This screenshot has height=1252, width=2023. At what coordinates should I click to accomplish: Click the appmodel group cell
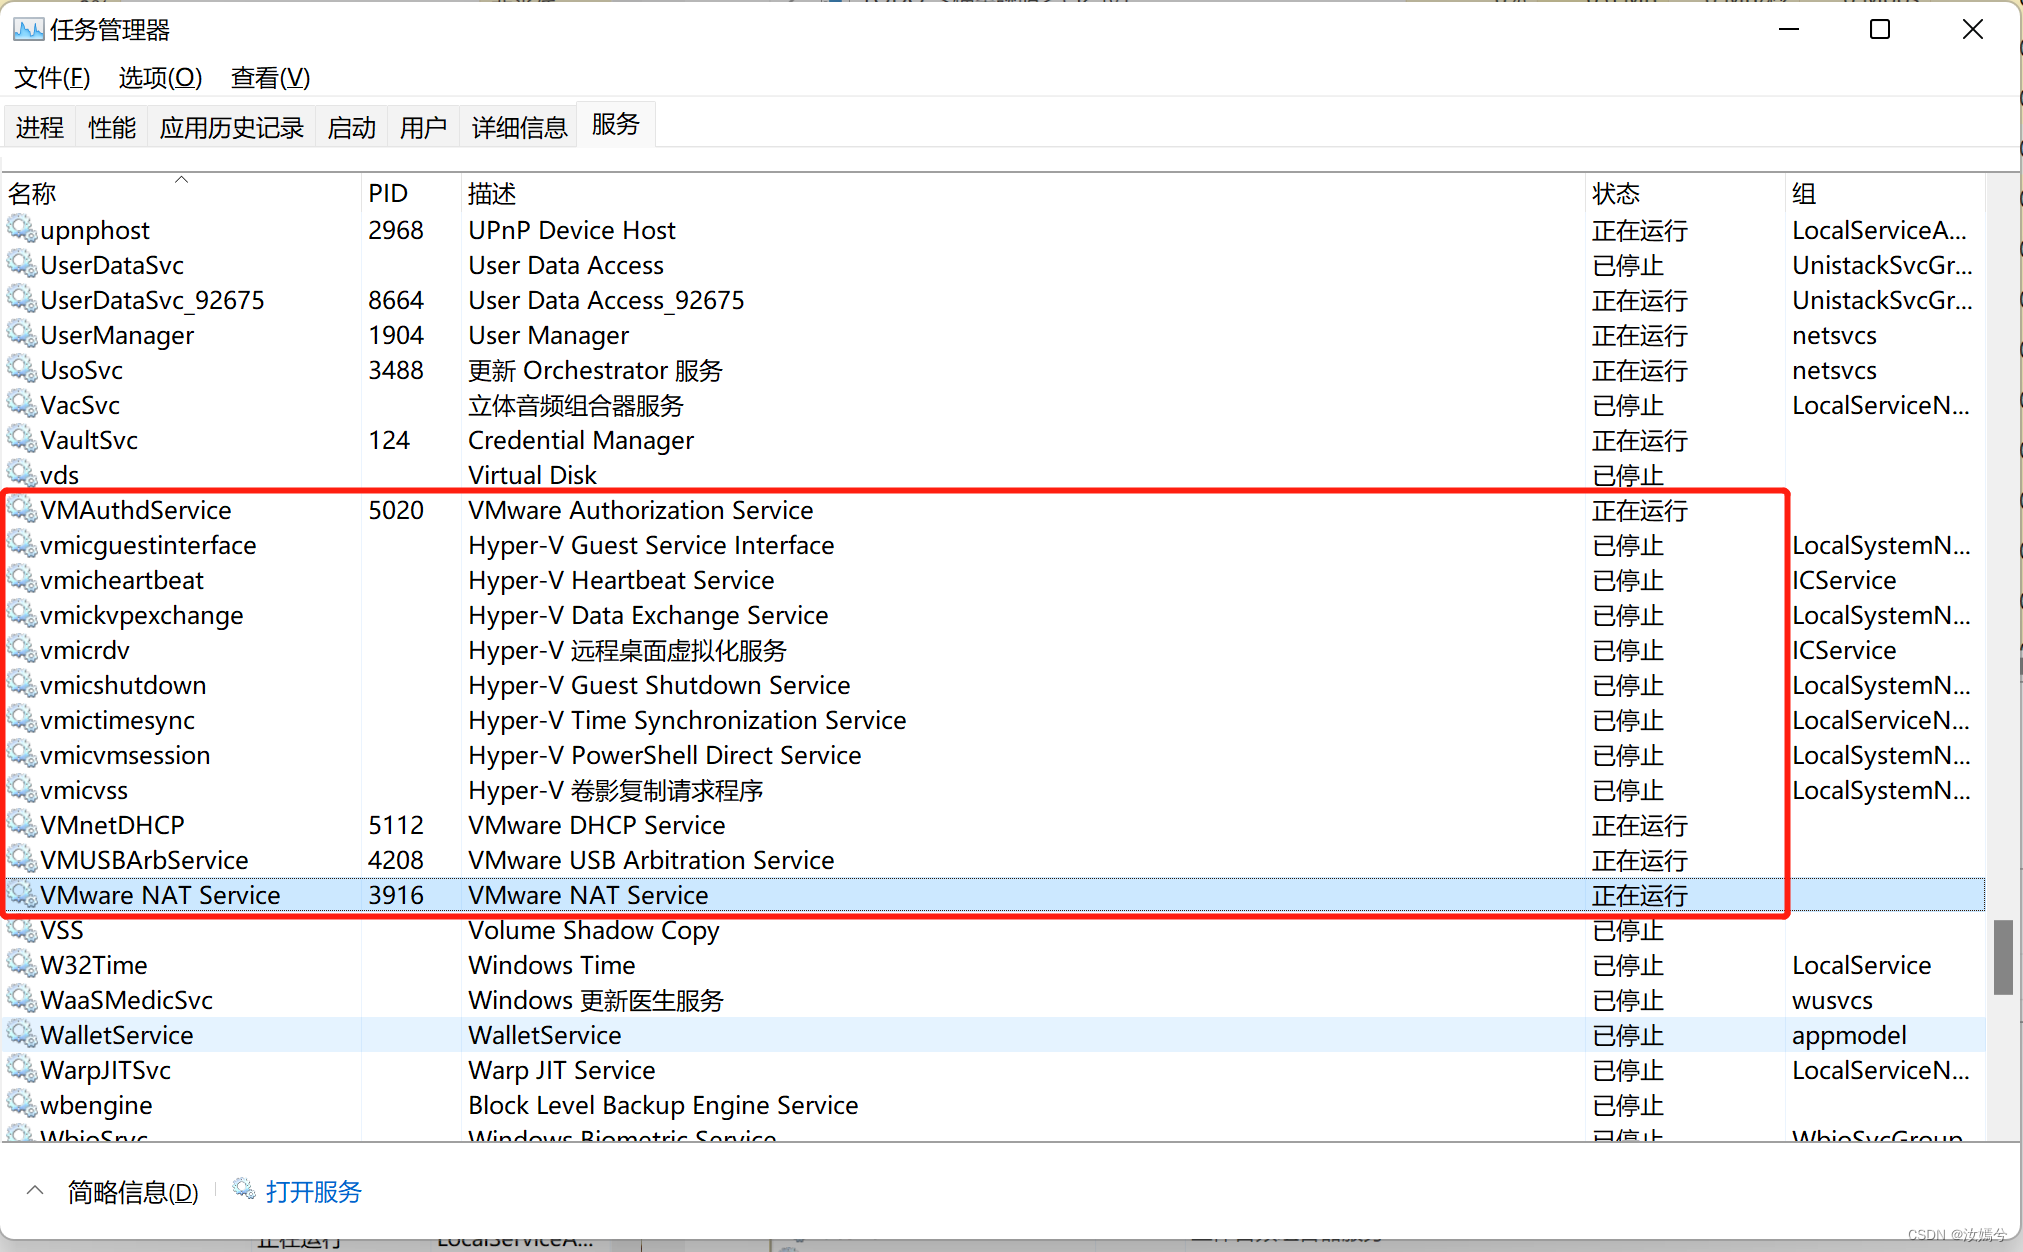[1849, 1035]
